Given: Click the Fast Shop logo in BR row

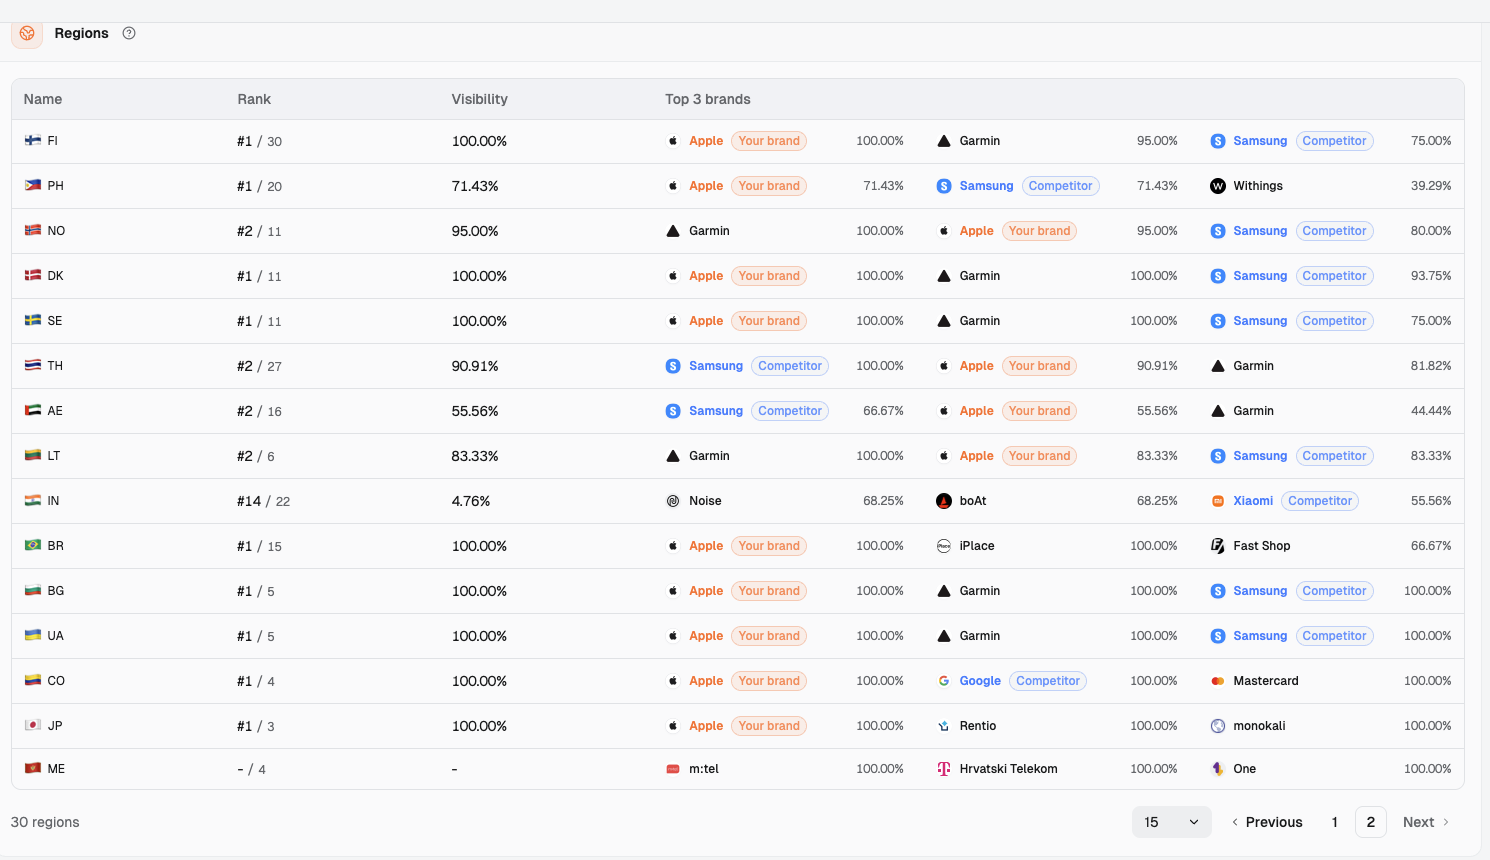Looking at the screenshot, I should point(1218,546).
